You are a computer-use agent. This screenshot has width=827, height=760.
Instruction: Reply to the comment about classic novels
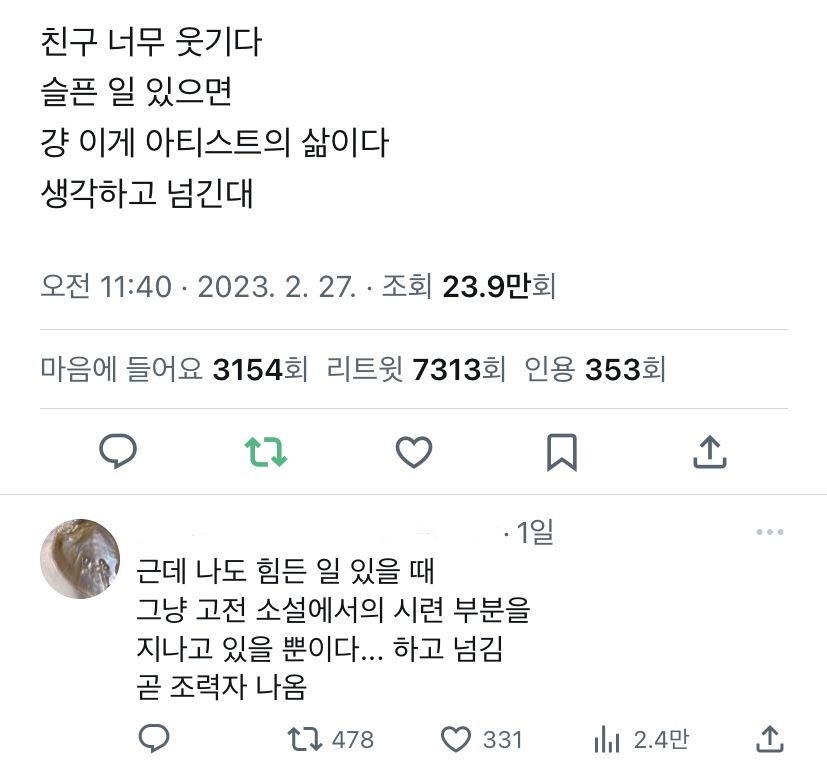click(x=152, y=738)
